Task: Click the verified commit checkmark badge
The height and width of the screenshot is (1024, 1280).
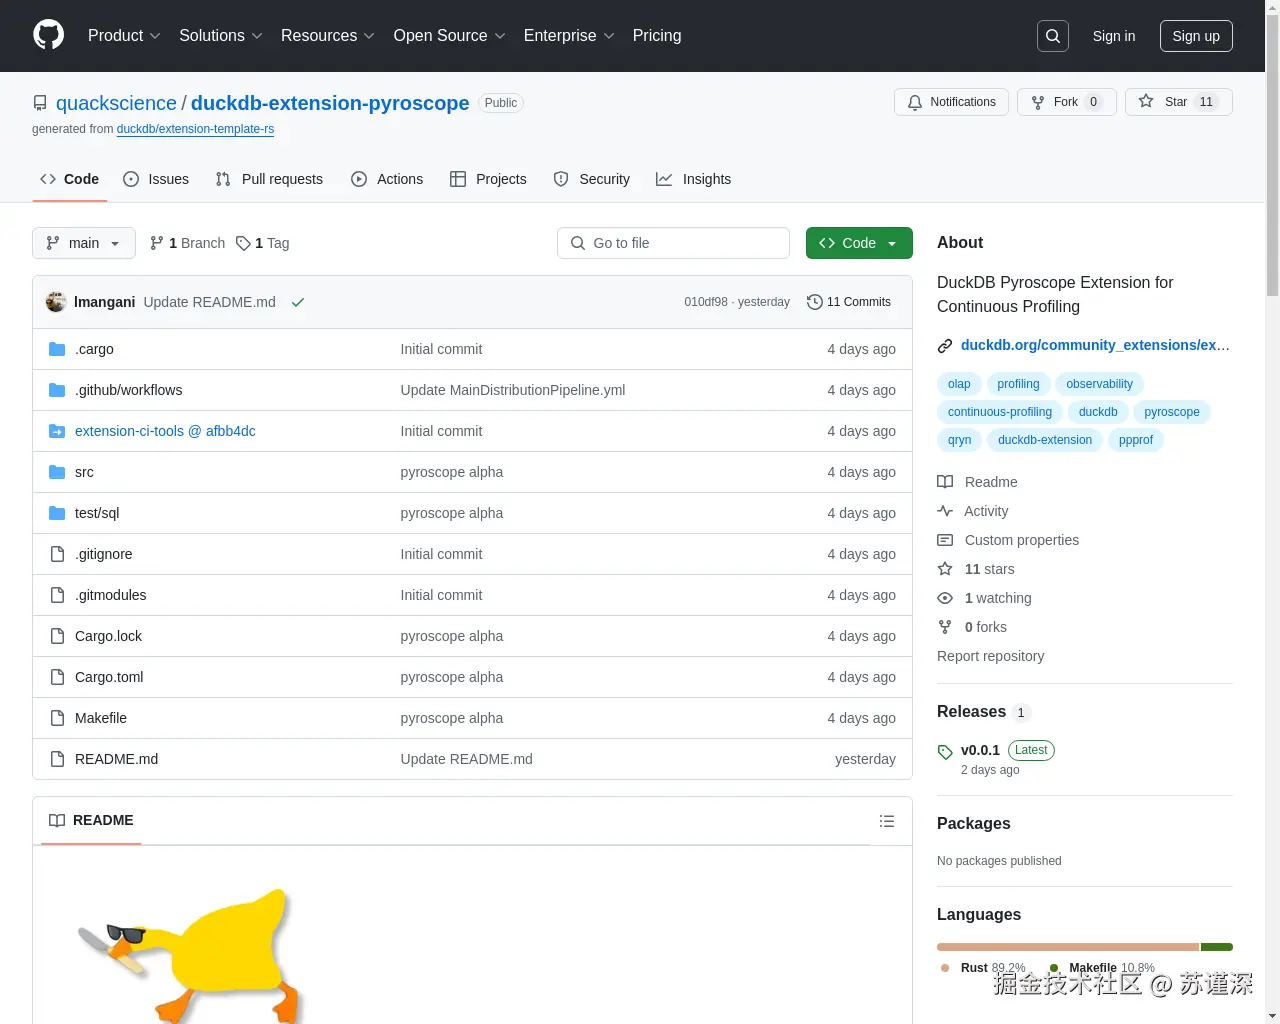Action: 297,302
